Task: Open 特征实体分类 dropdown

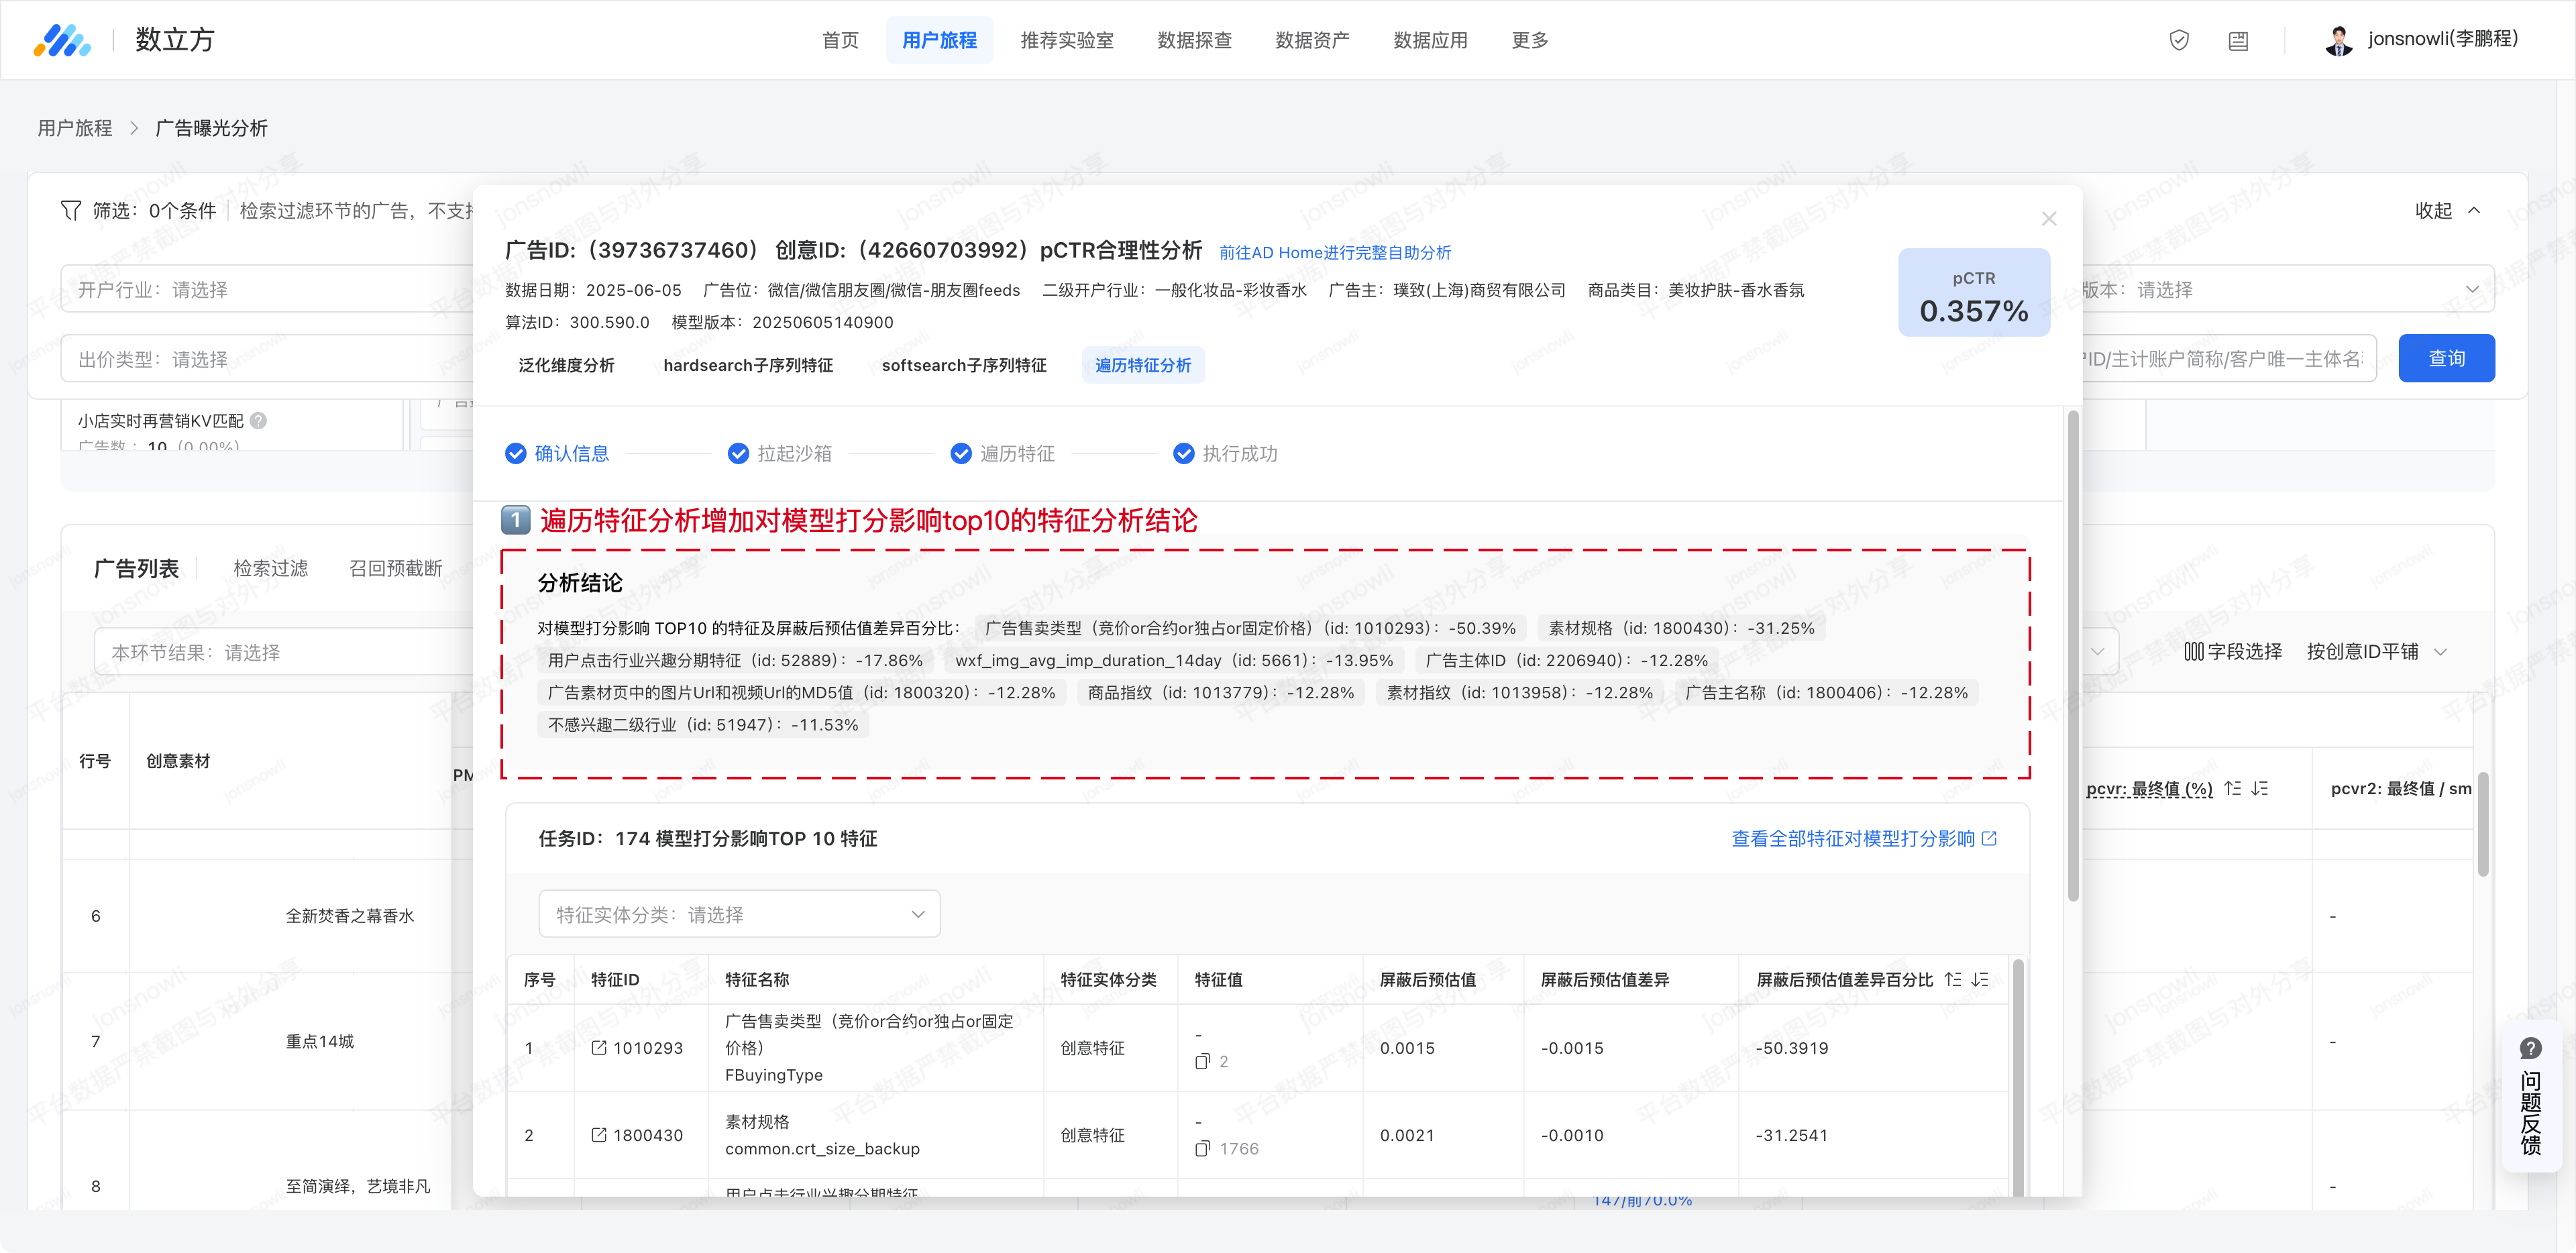Action: click(739, 913)
